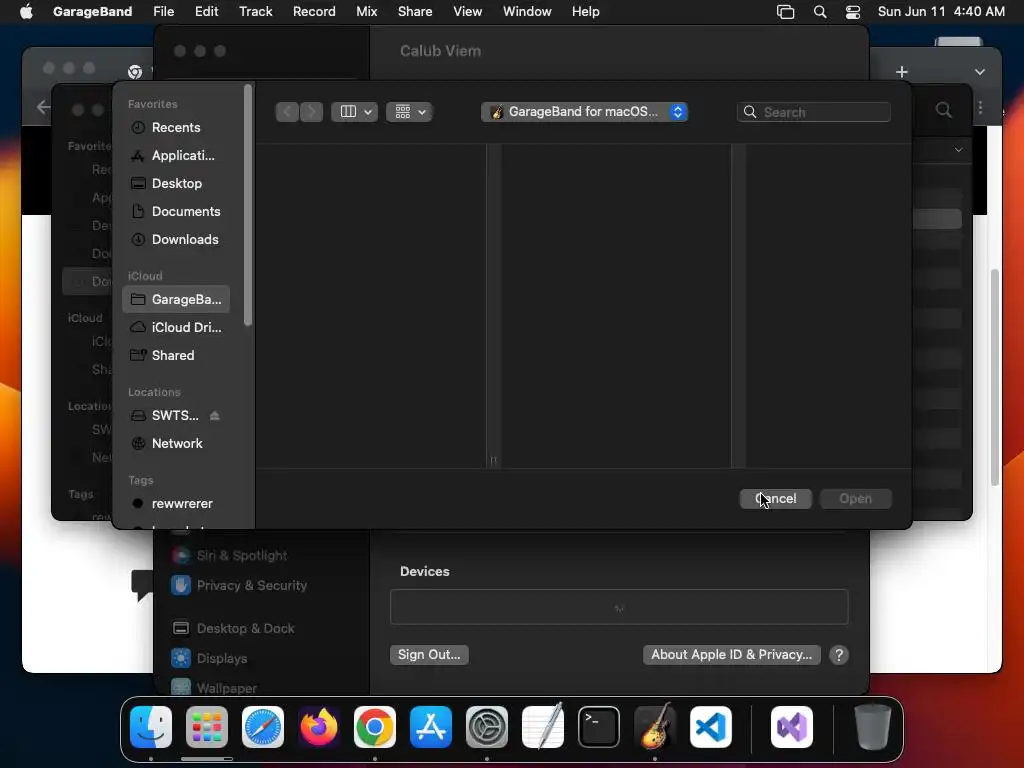This screenshot has width=1024, height=768.
Task: Select SWTS volume in Locations
Action: pos(167,415)
